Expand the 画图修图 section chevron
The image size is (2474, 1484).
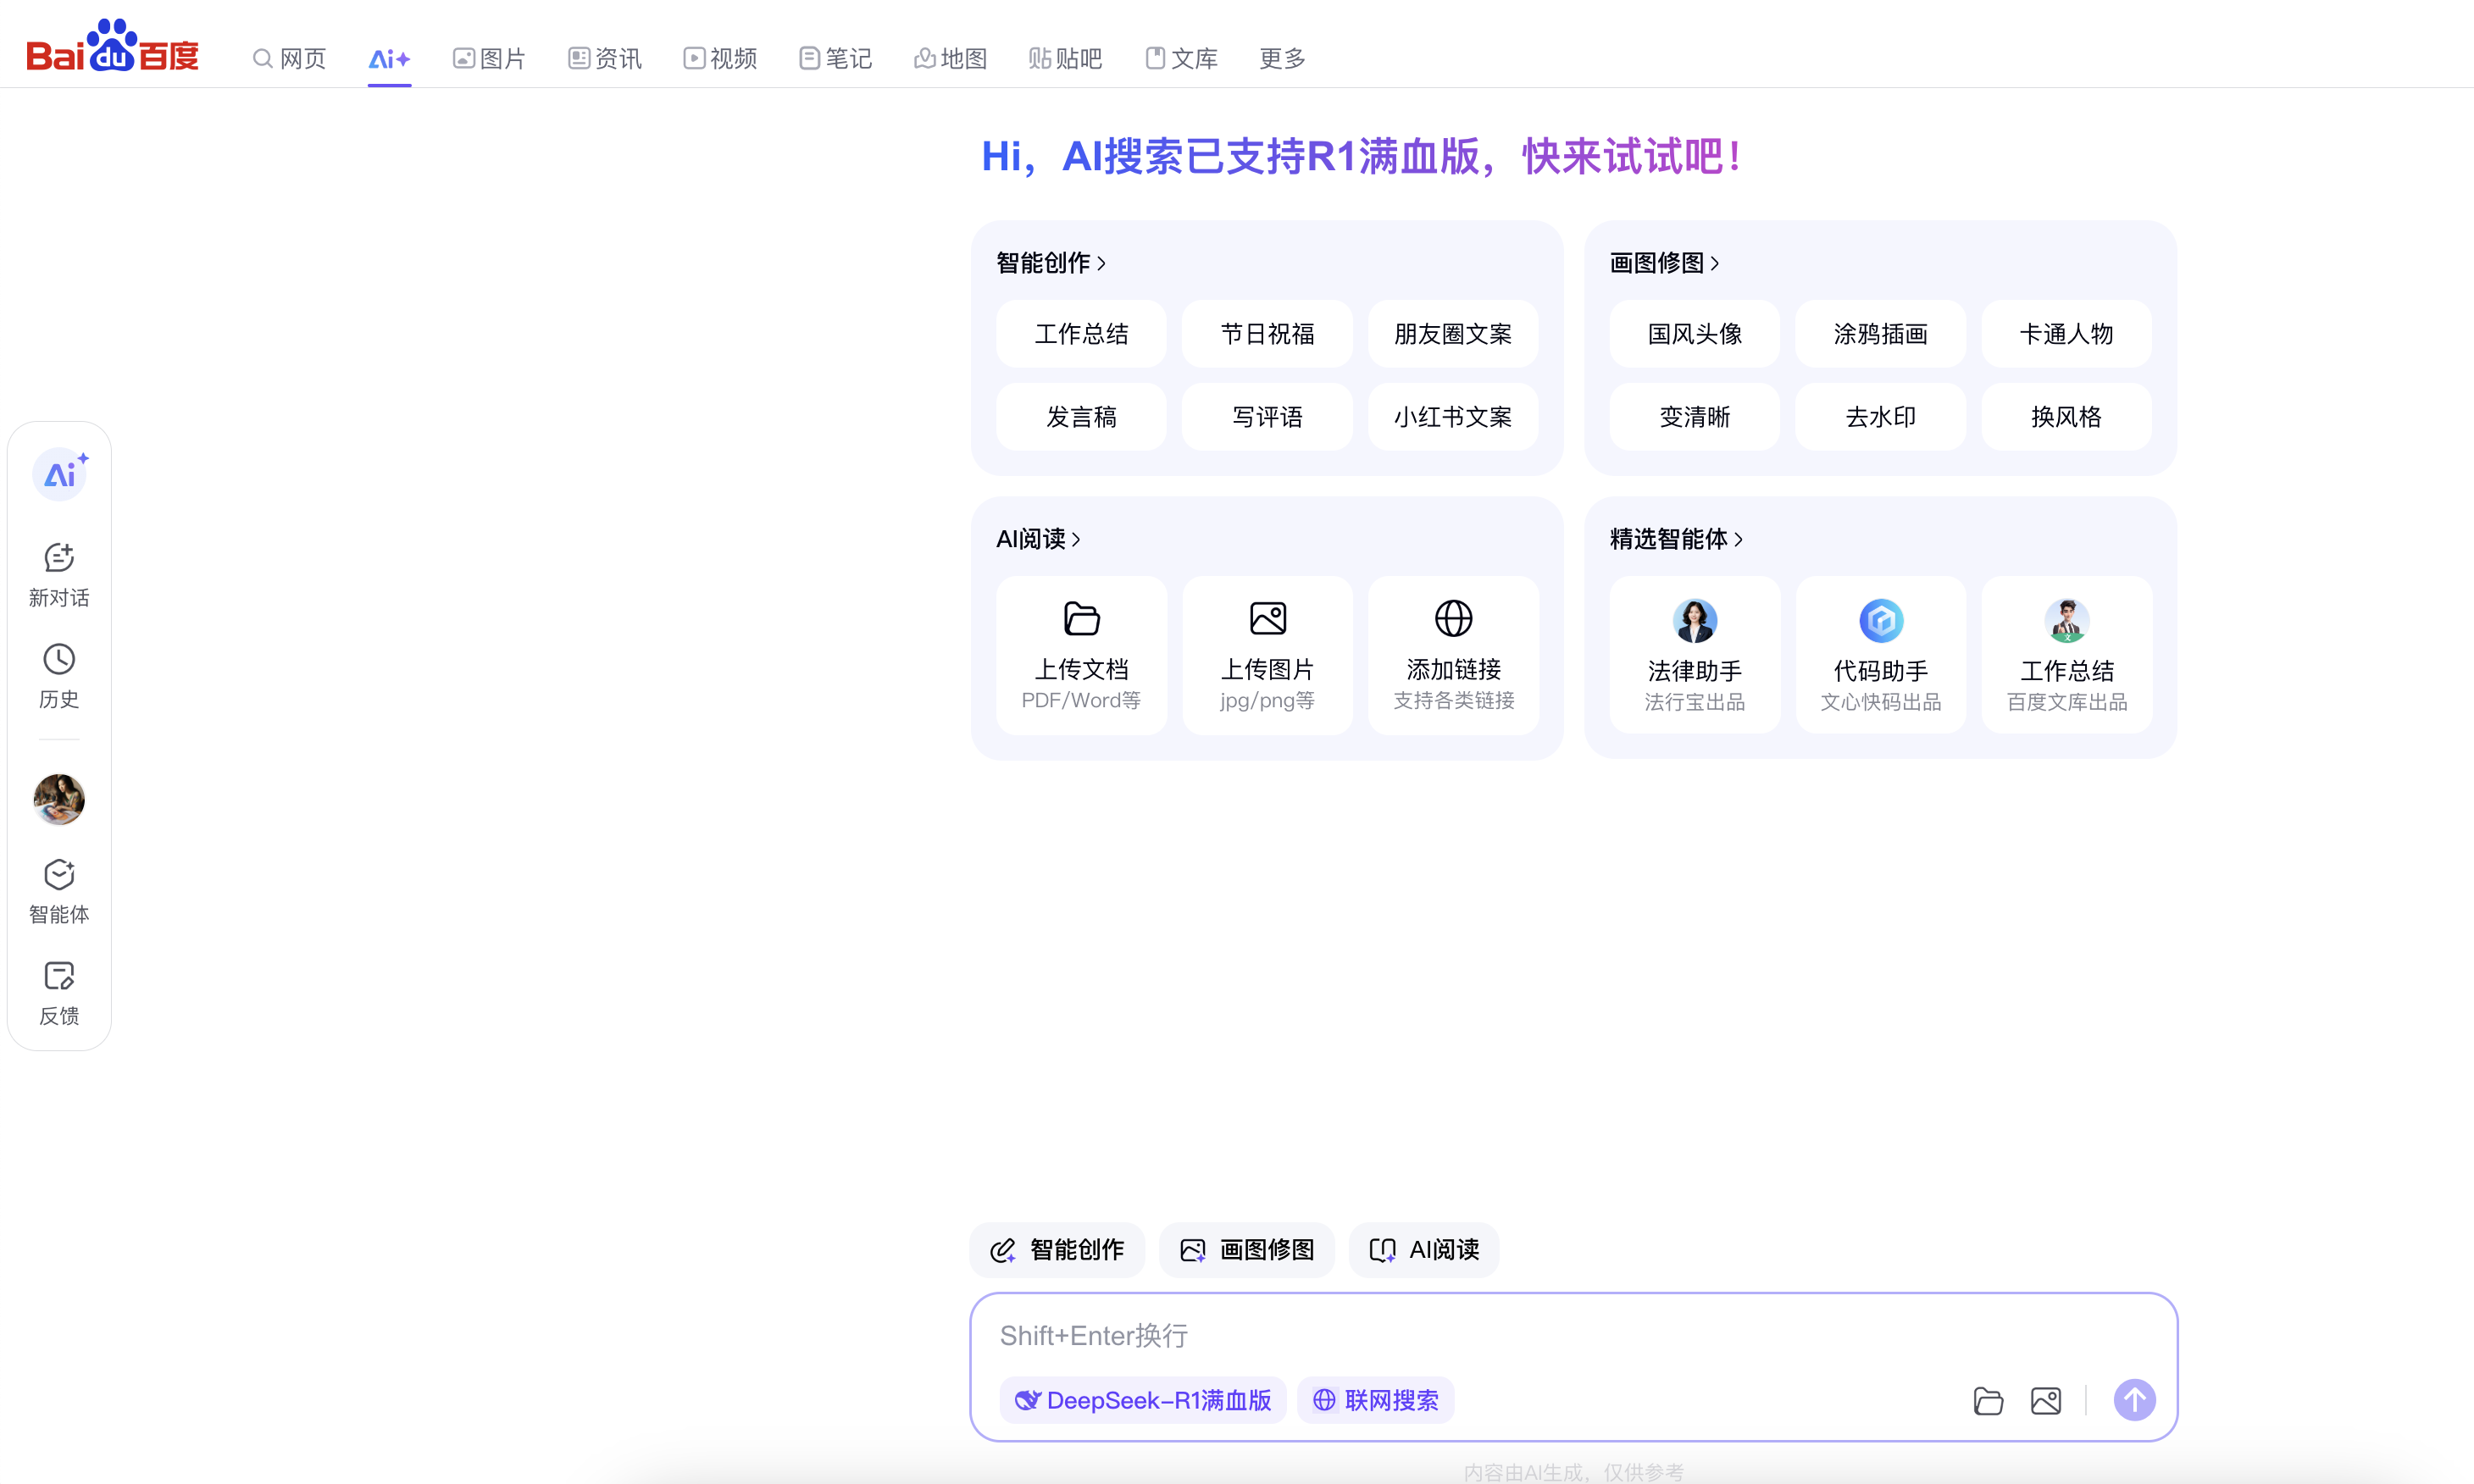(x=1715, y=263)
